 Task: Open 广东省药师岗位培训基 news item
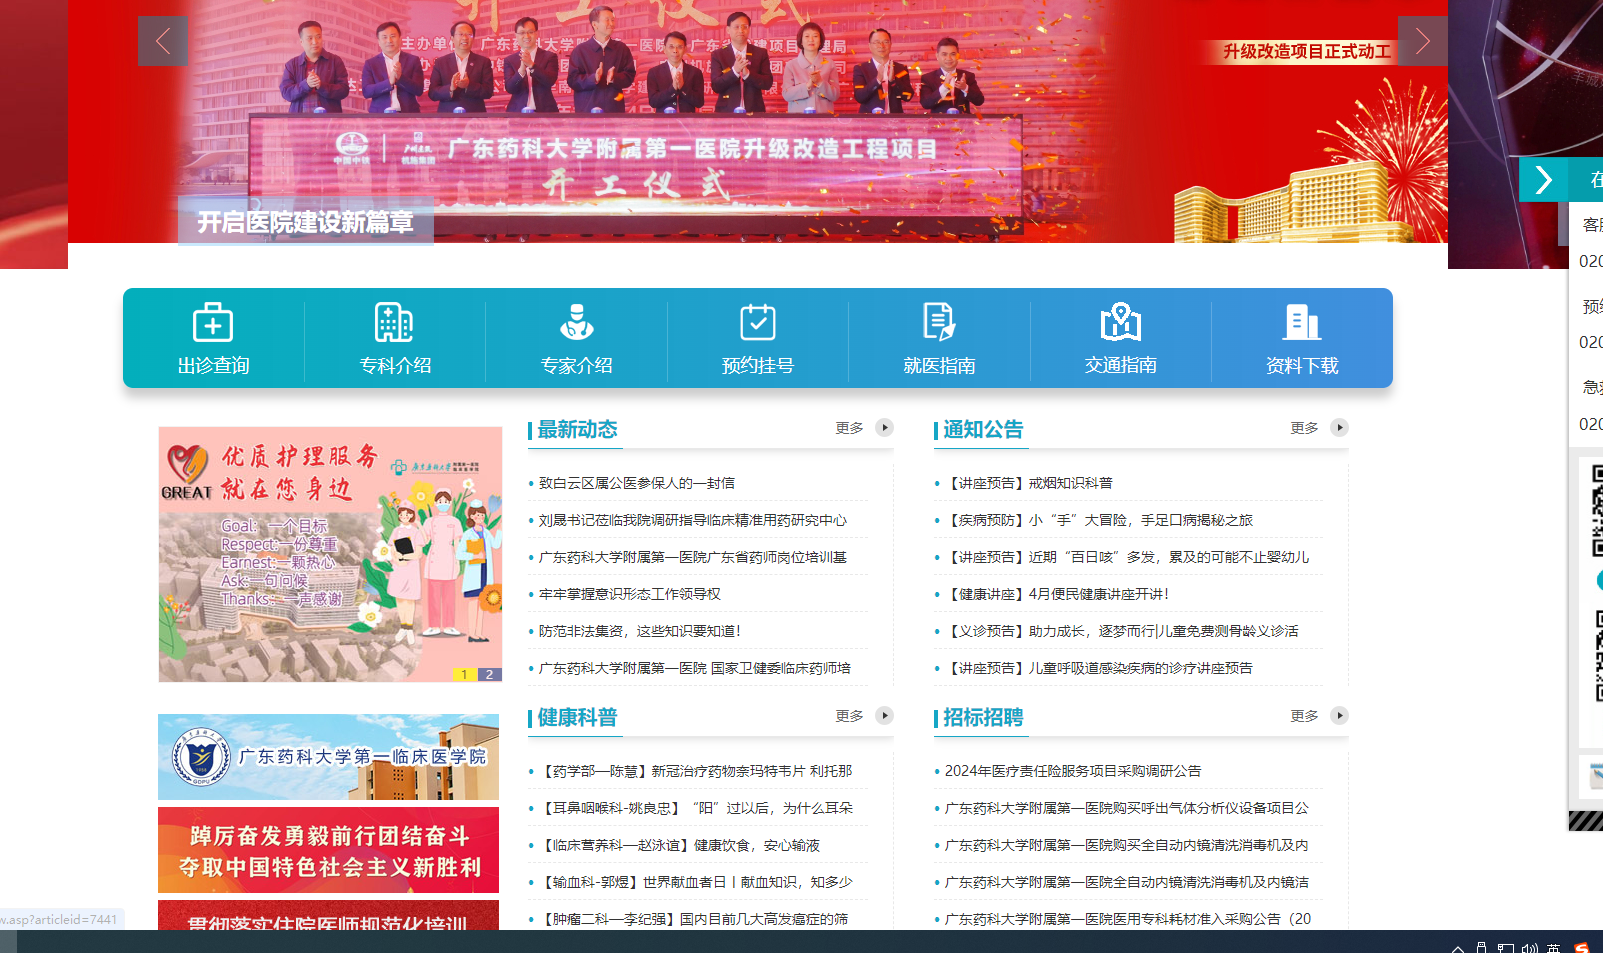[x=693, y=557]
